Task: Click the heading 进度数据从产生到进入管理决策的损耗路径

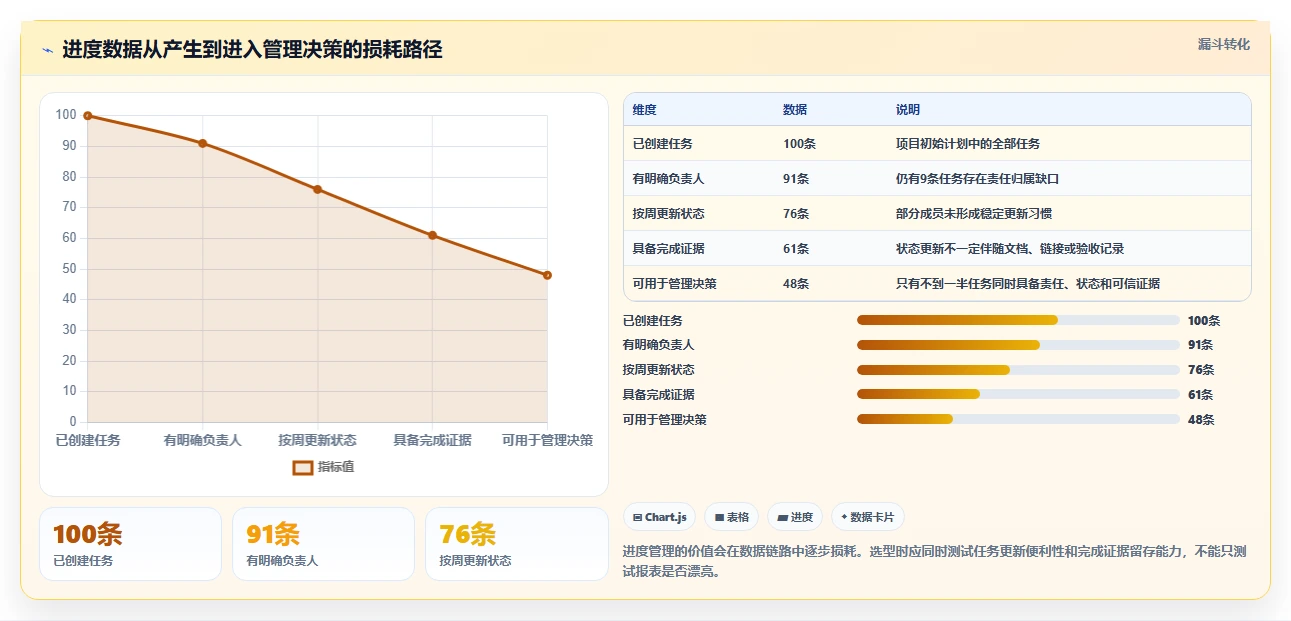Action: point(252,50)
